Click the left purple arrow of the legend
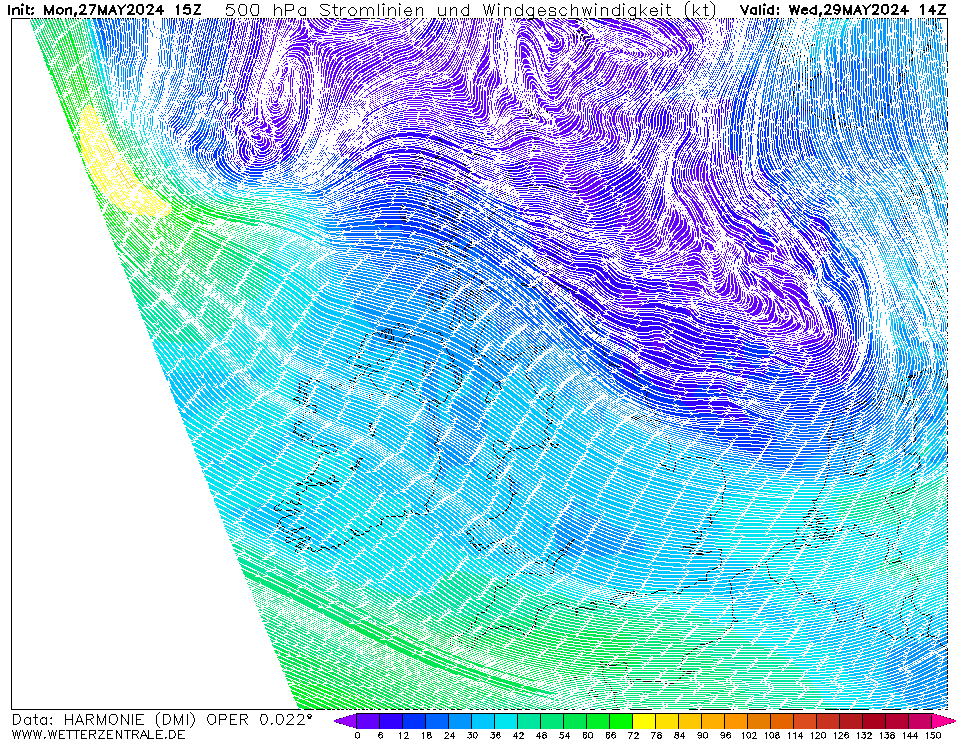959x741 pixels. tap(346, 721)
